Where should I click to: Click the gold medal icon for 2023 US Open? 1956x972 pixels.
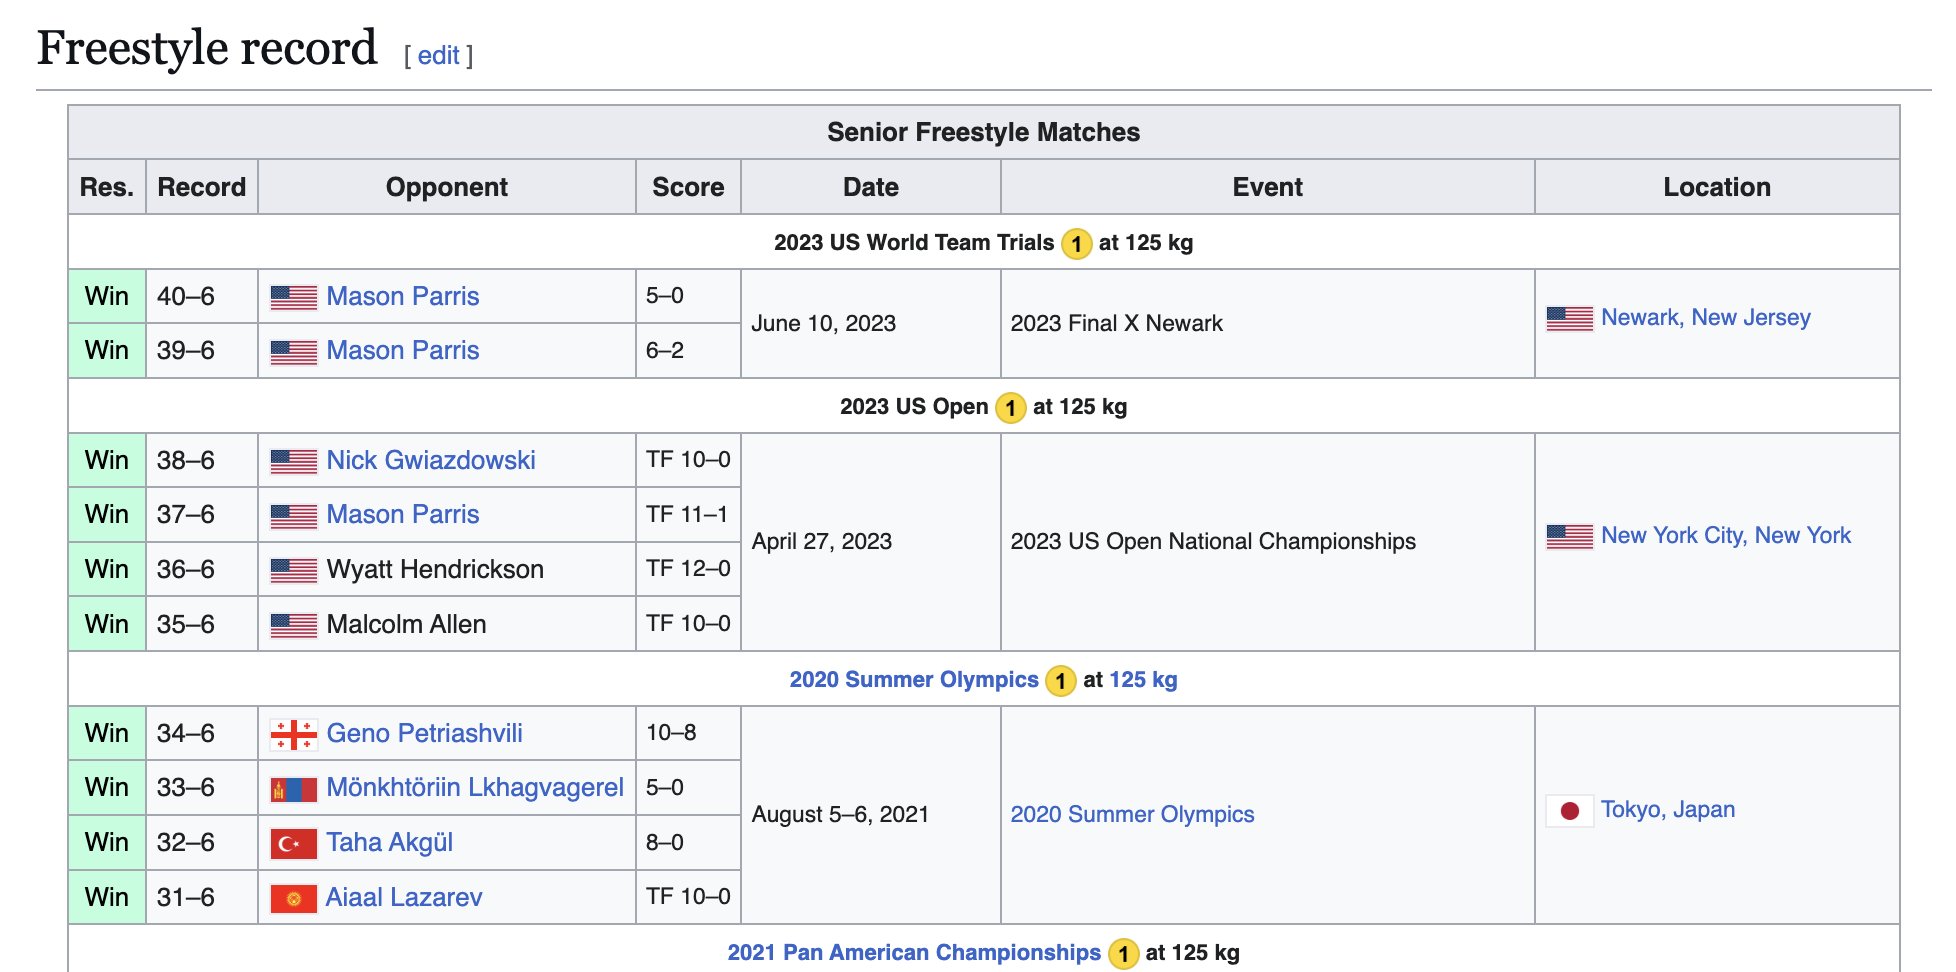1011,407
